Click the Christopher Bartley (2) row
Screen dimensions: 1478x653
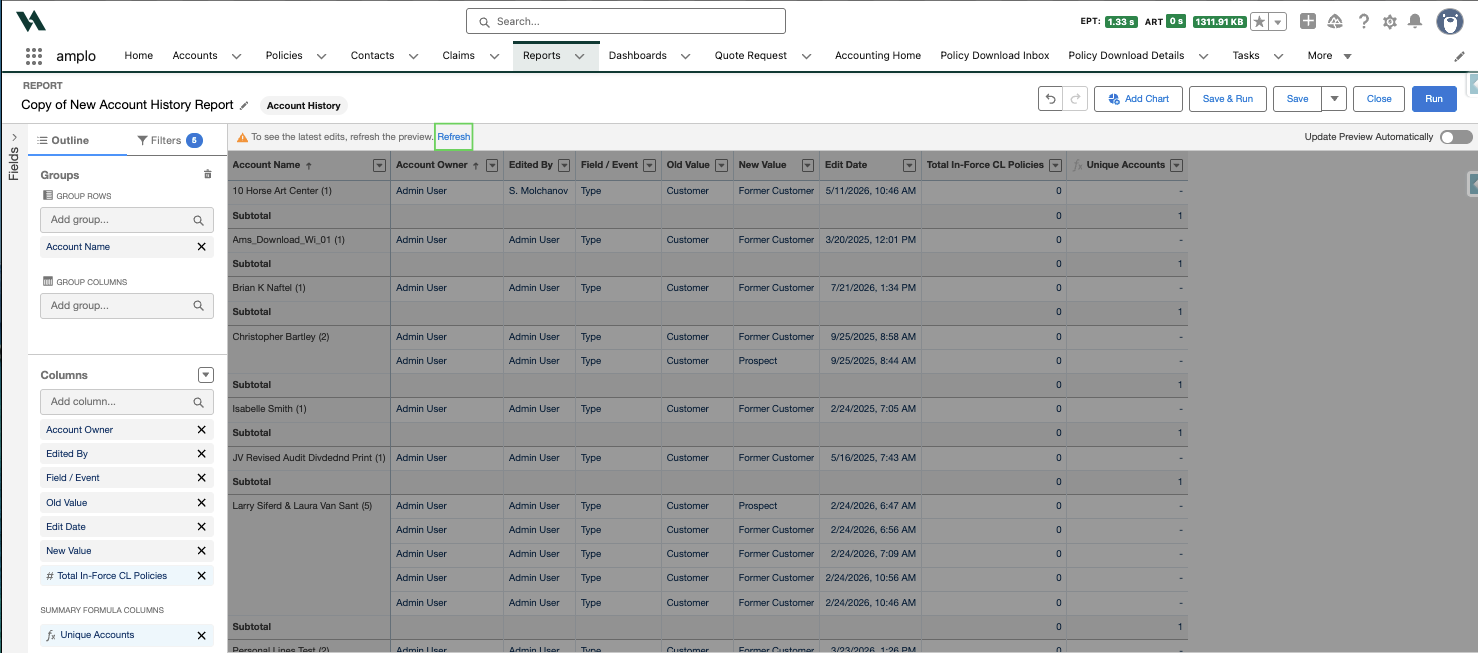point(280,337)
